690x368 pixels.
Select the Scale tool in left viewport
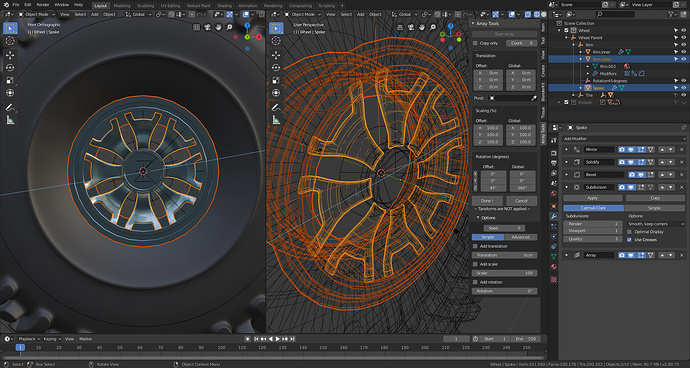point(10,80)
